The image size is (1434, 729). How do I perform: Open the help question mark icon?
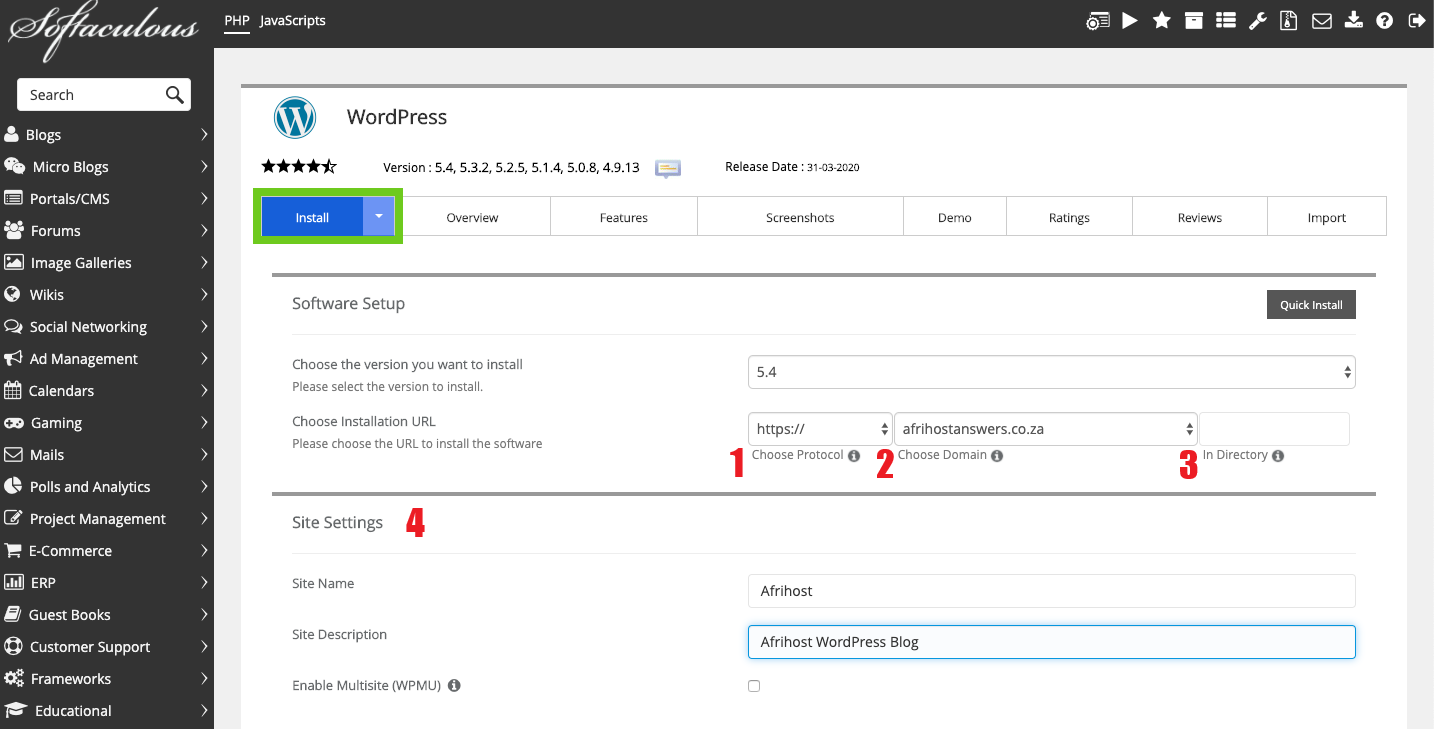[x=1384, y=20]
